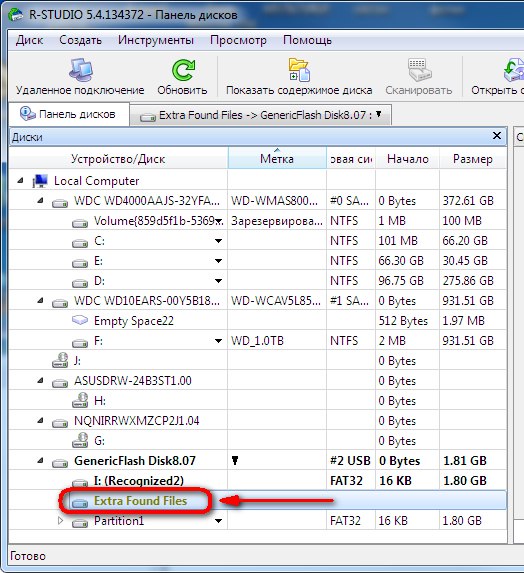Image resolution: width=524 pixels, height=573 pixels.
Task: Click Показать содержимое диска toolbar icon
Action: pyautogui.click(x=299, y=69)
